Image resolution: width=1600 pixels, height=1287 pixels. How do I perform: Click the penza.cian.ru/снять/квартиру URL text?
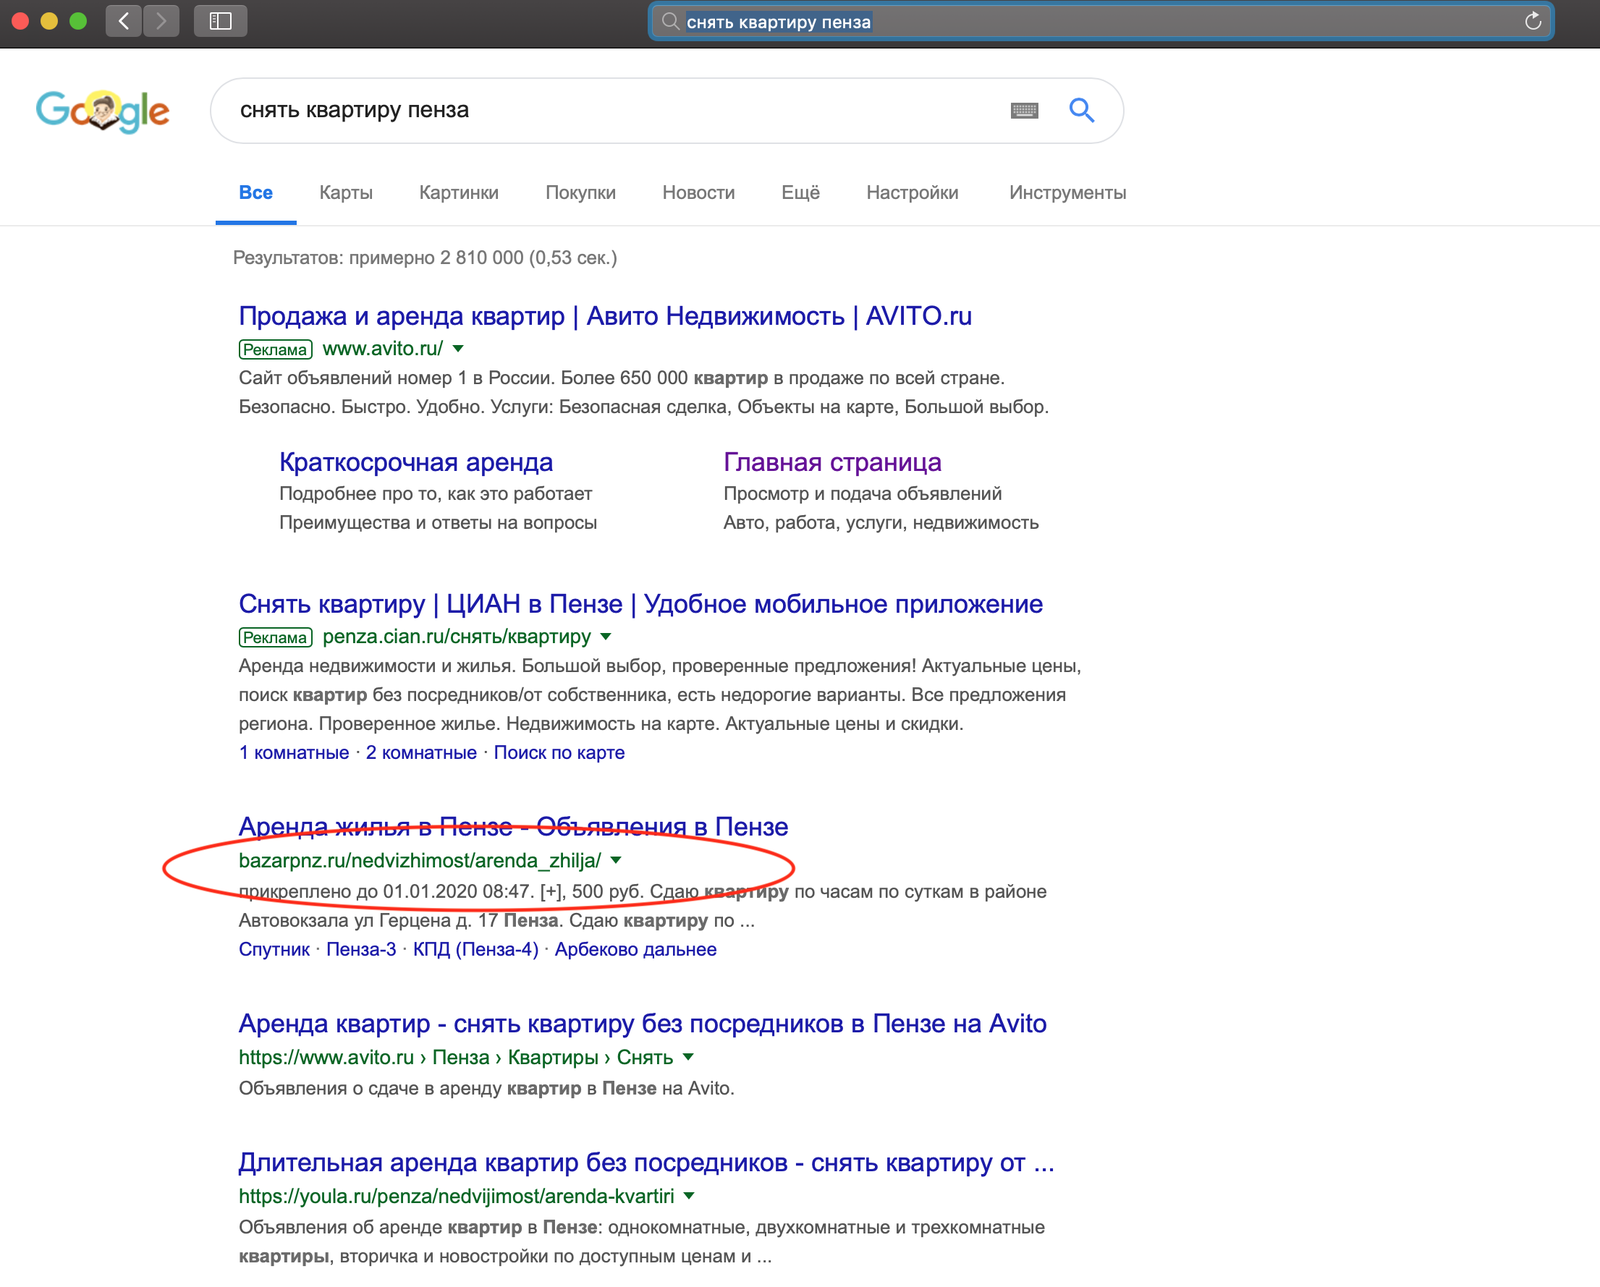457,637
